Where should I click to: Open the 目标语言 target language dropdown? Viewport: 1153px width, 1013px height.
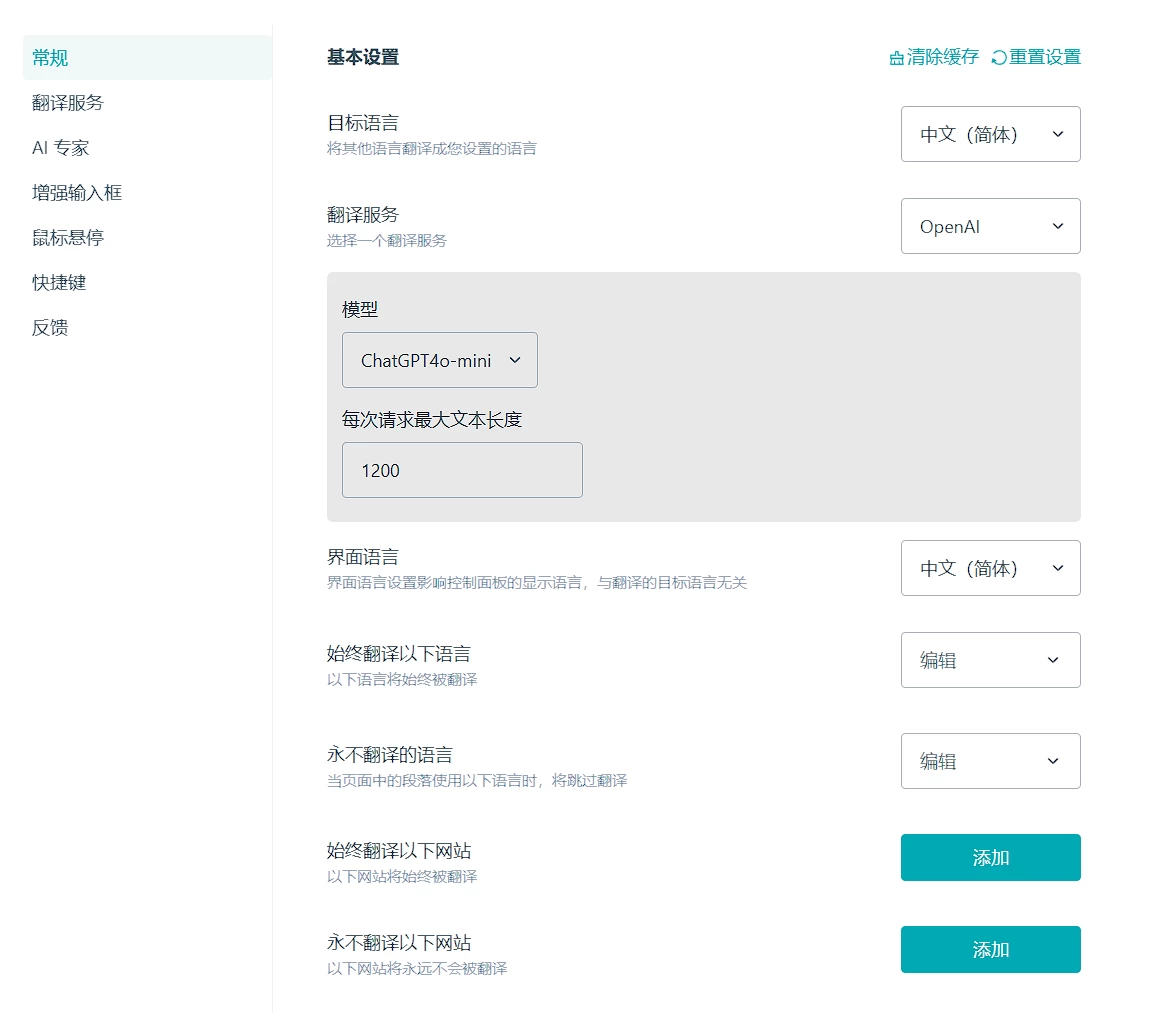click(990, 134)
